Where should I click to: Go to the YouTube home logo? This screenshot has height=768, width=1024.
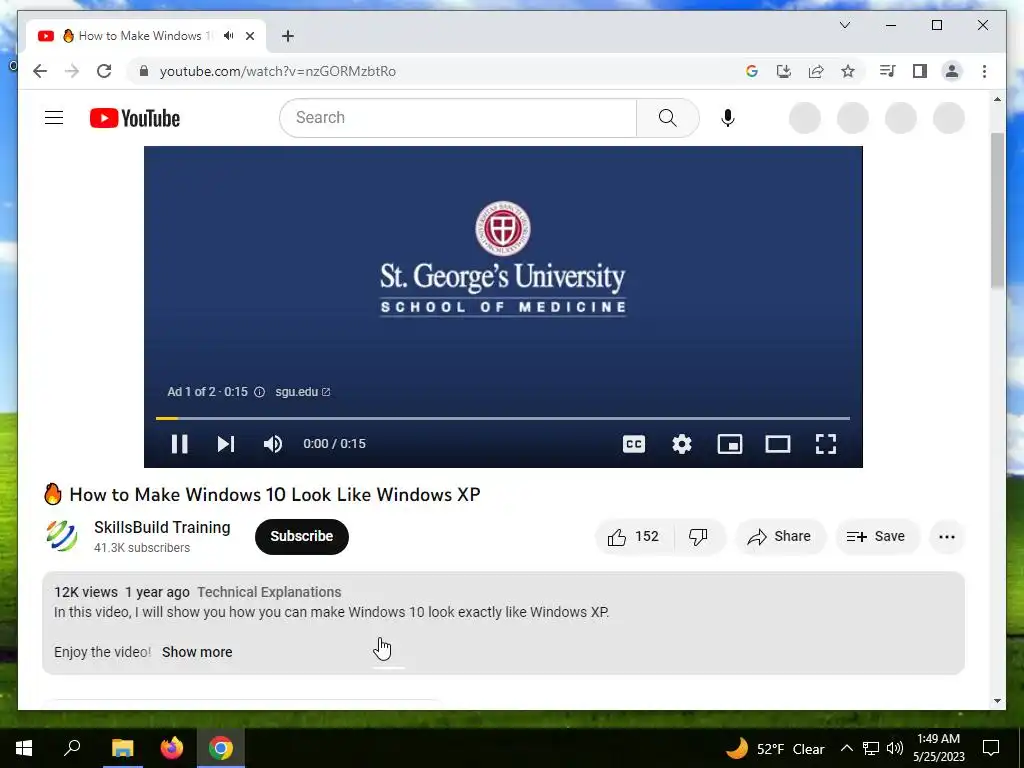click(x=135, y=118)
